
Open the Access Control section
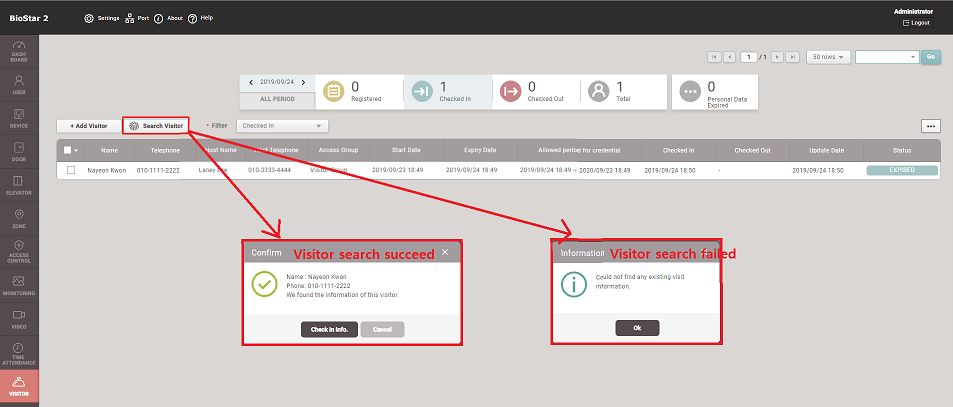coord(19,250)
